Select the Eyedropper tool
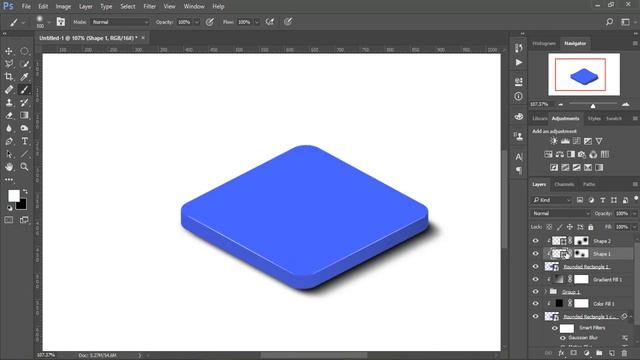 pyautogui.click(x=24, y=77)
